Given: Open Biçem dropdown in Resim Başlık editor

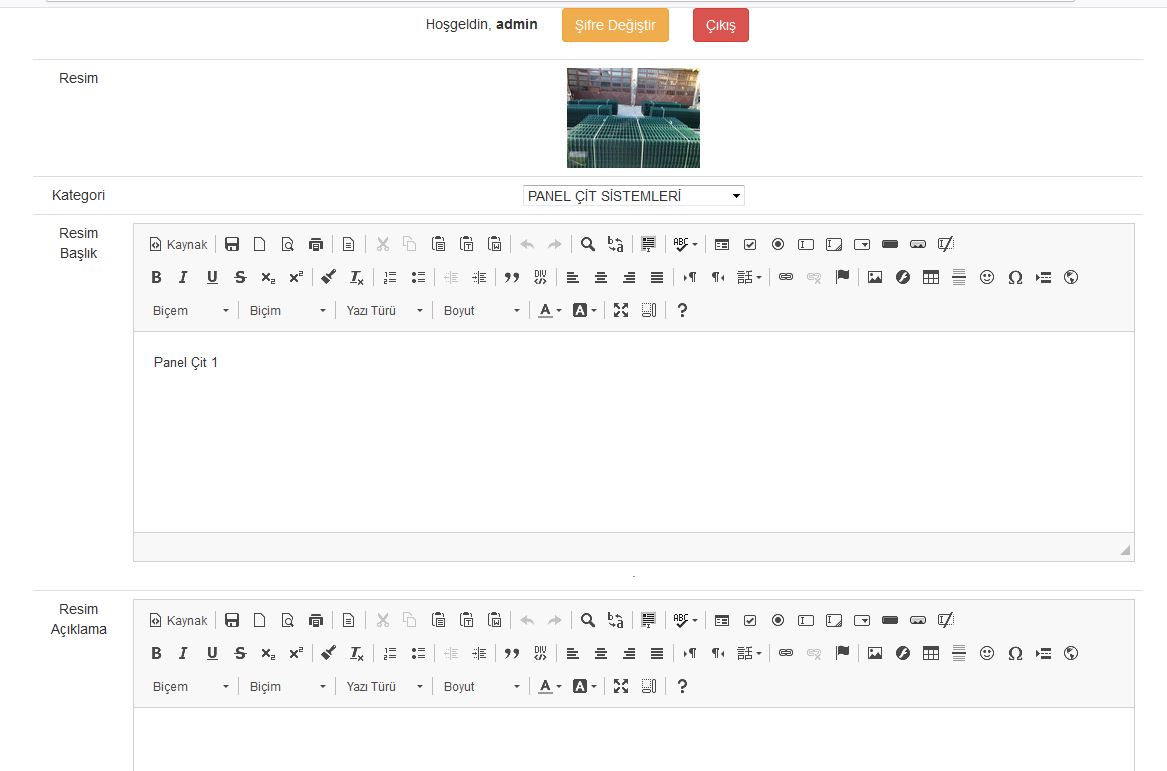Looking at the screenshot, I should click(x=191, y=310).
